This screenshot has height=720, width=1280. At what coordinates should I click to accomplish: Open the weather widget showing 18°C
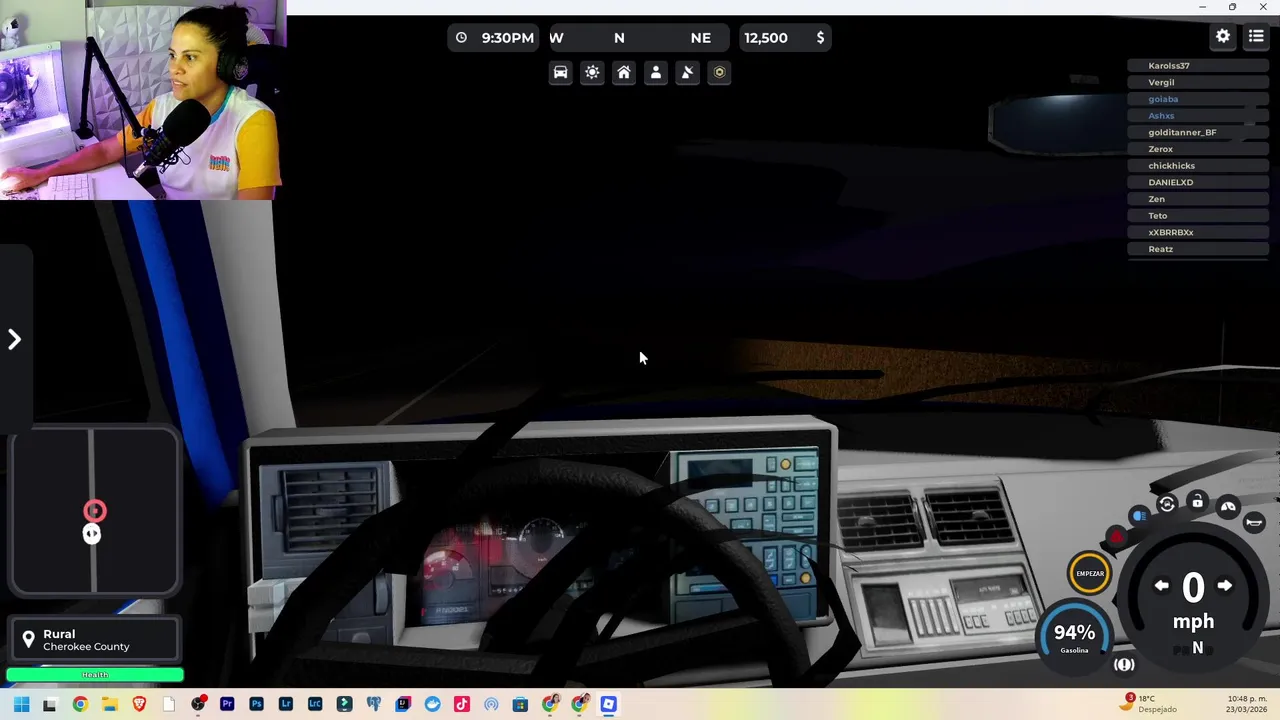pyautogui.click(x=1150, y=704)
